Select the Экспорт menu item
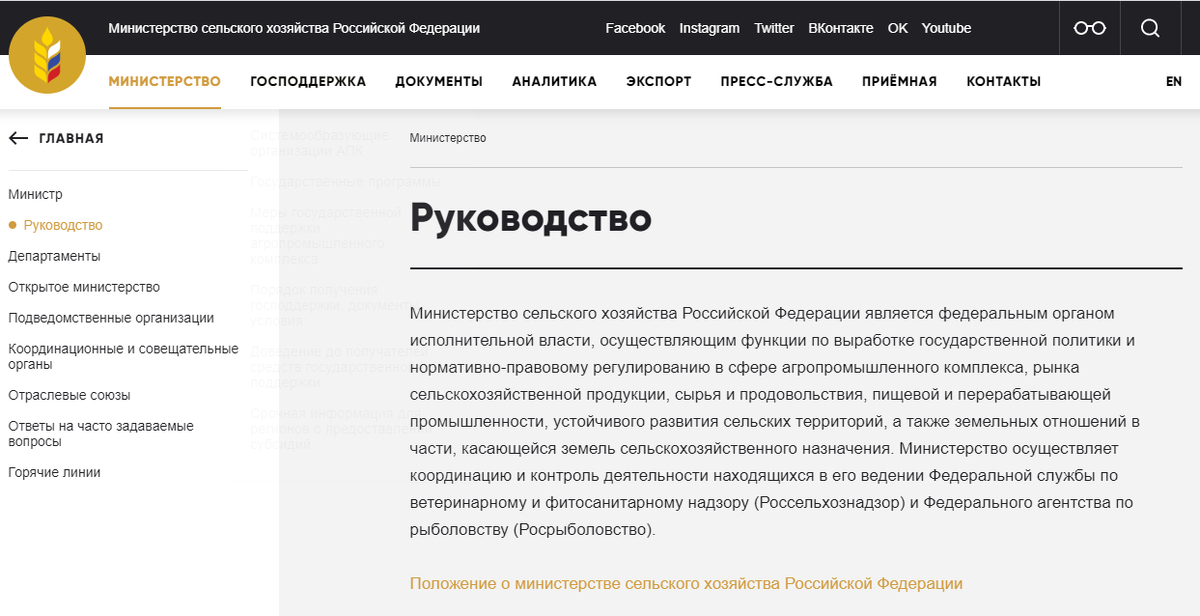The width and height of the screenshot is (1200, 616). (x=659, y=82)
